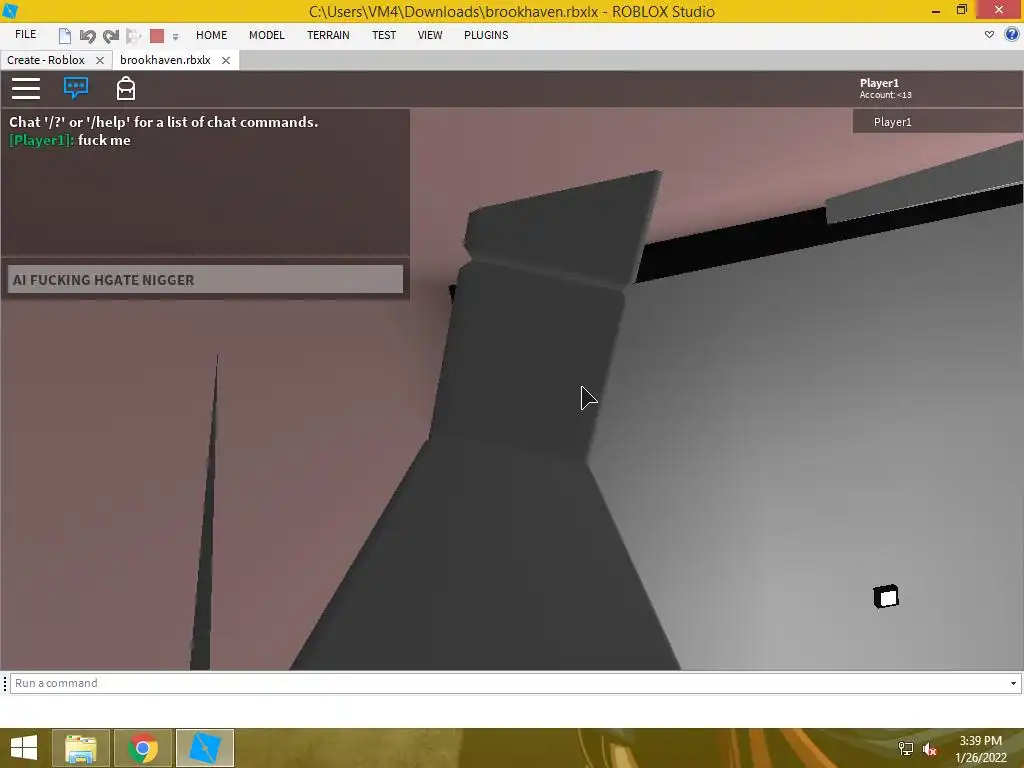1024x768 pixels.
Task: Open the FILE menu
Action: [25, 35]
